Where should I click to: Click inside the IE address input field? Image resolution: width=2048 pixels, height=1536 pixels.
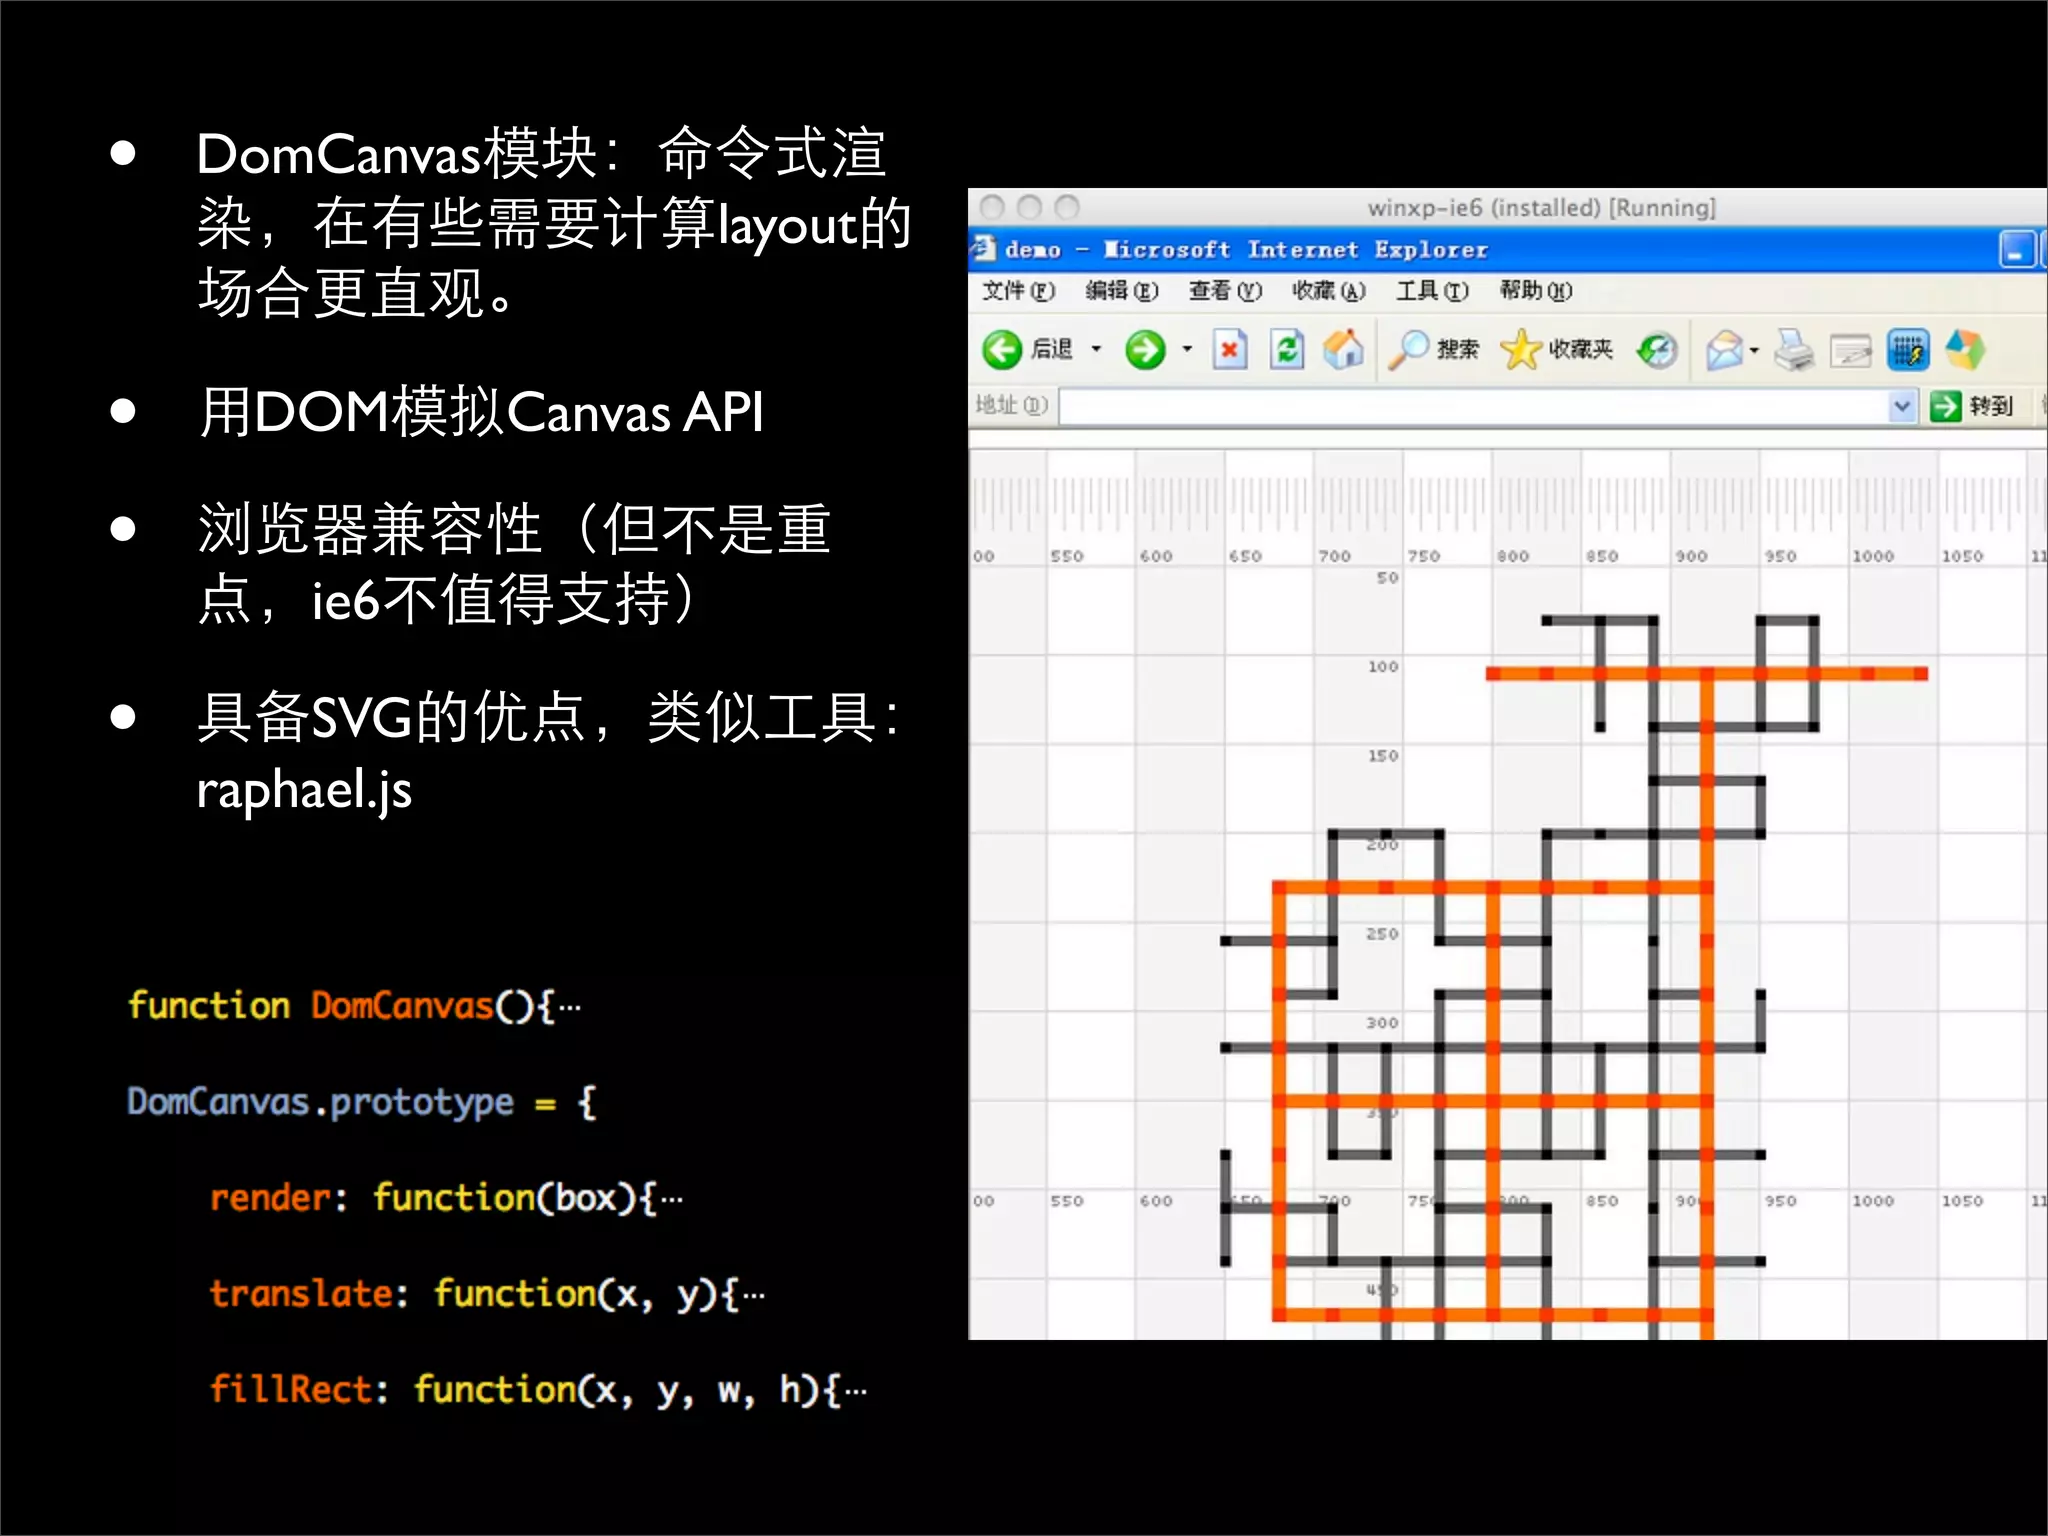click(1473, 406)
